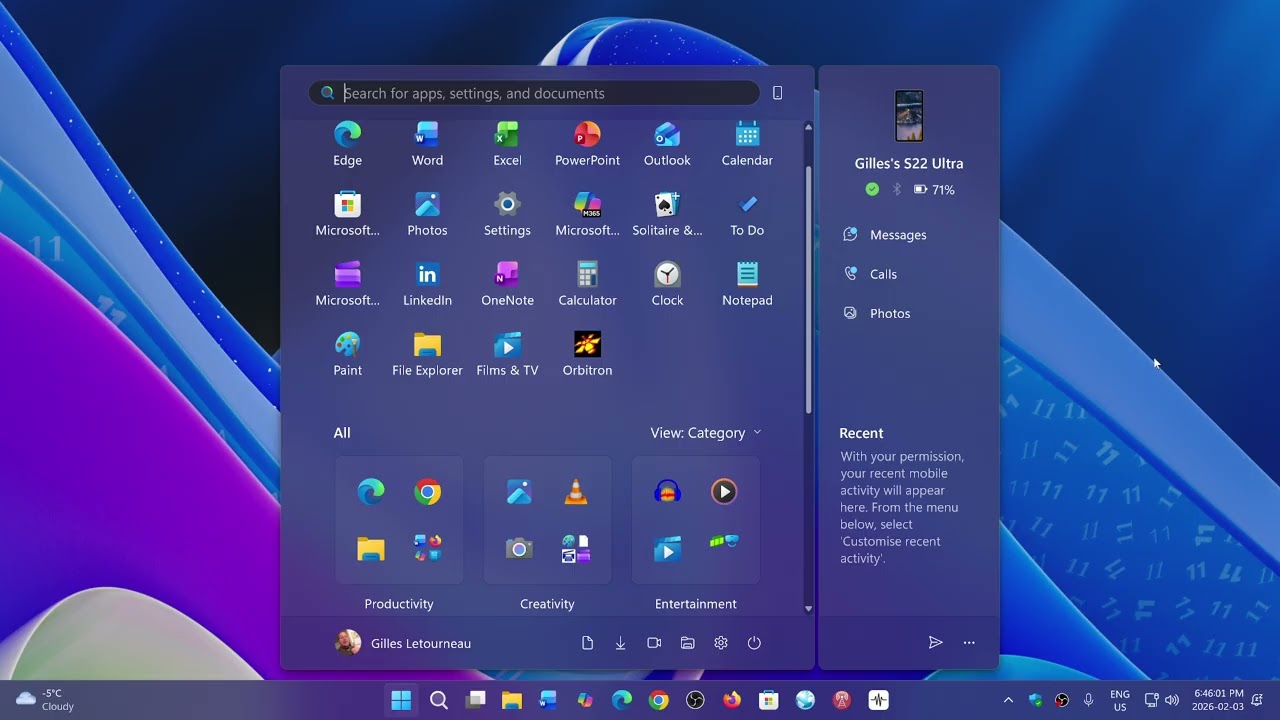The image size is (1280, 720).
Task: Click the S22 Ultra phone thumbnail
Action: (x=909, y=116)
